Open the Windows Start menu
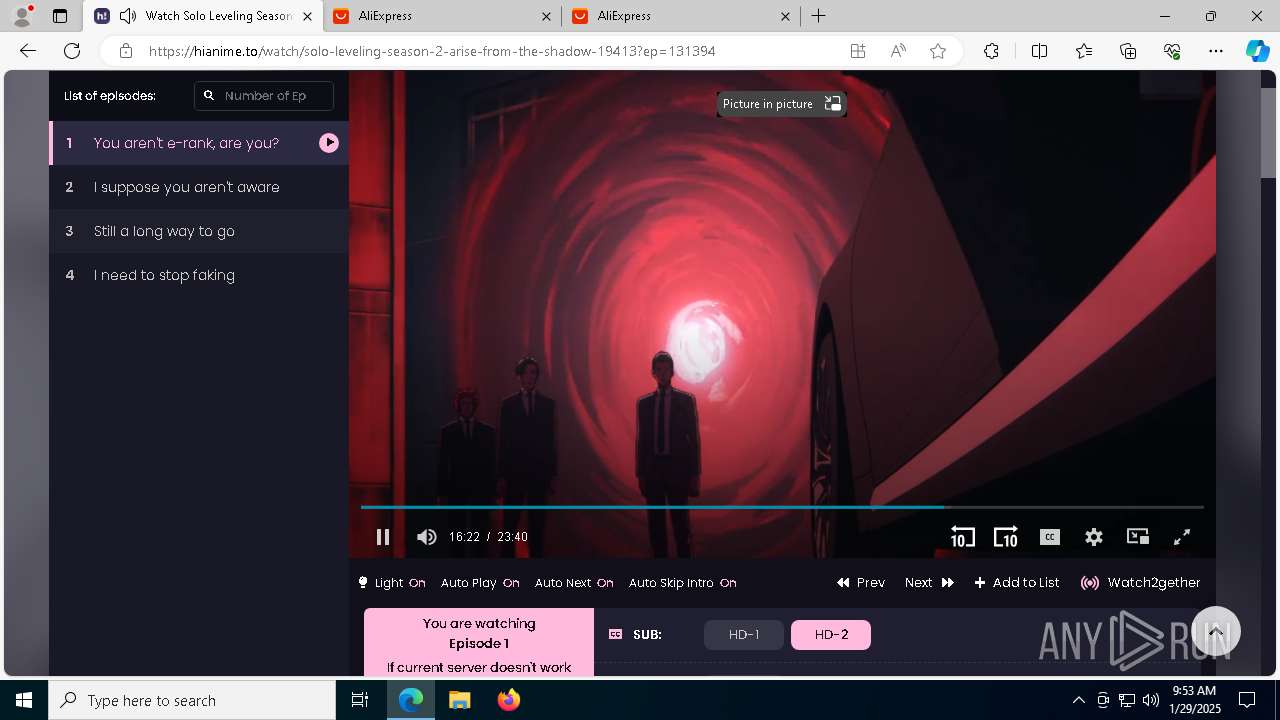1280x720 pixels. 24,700
